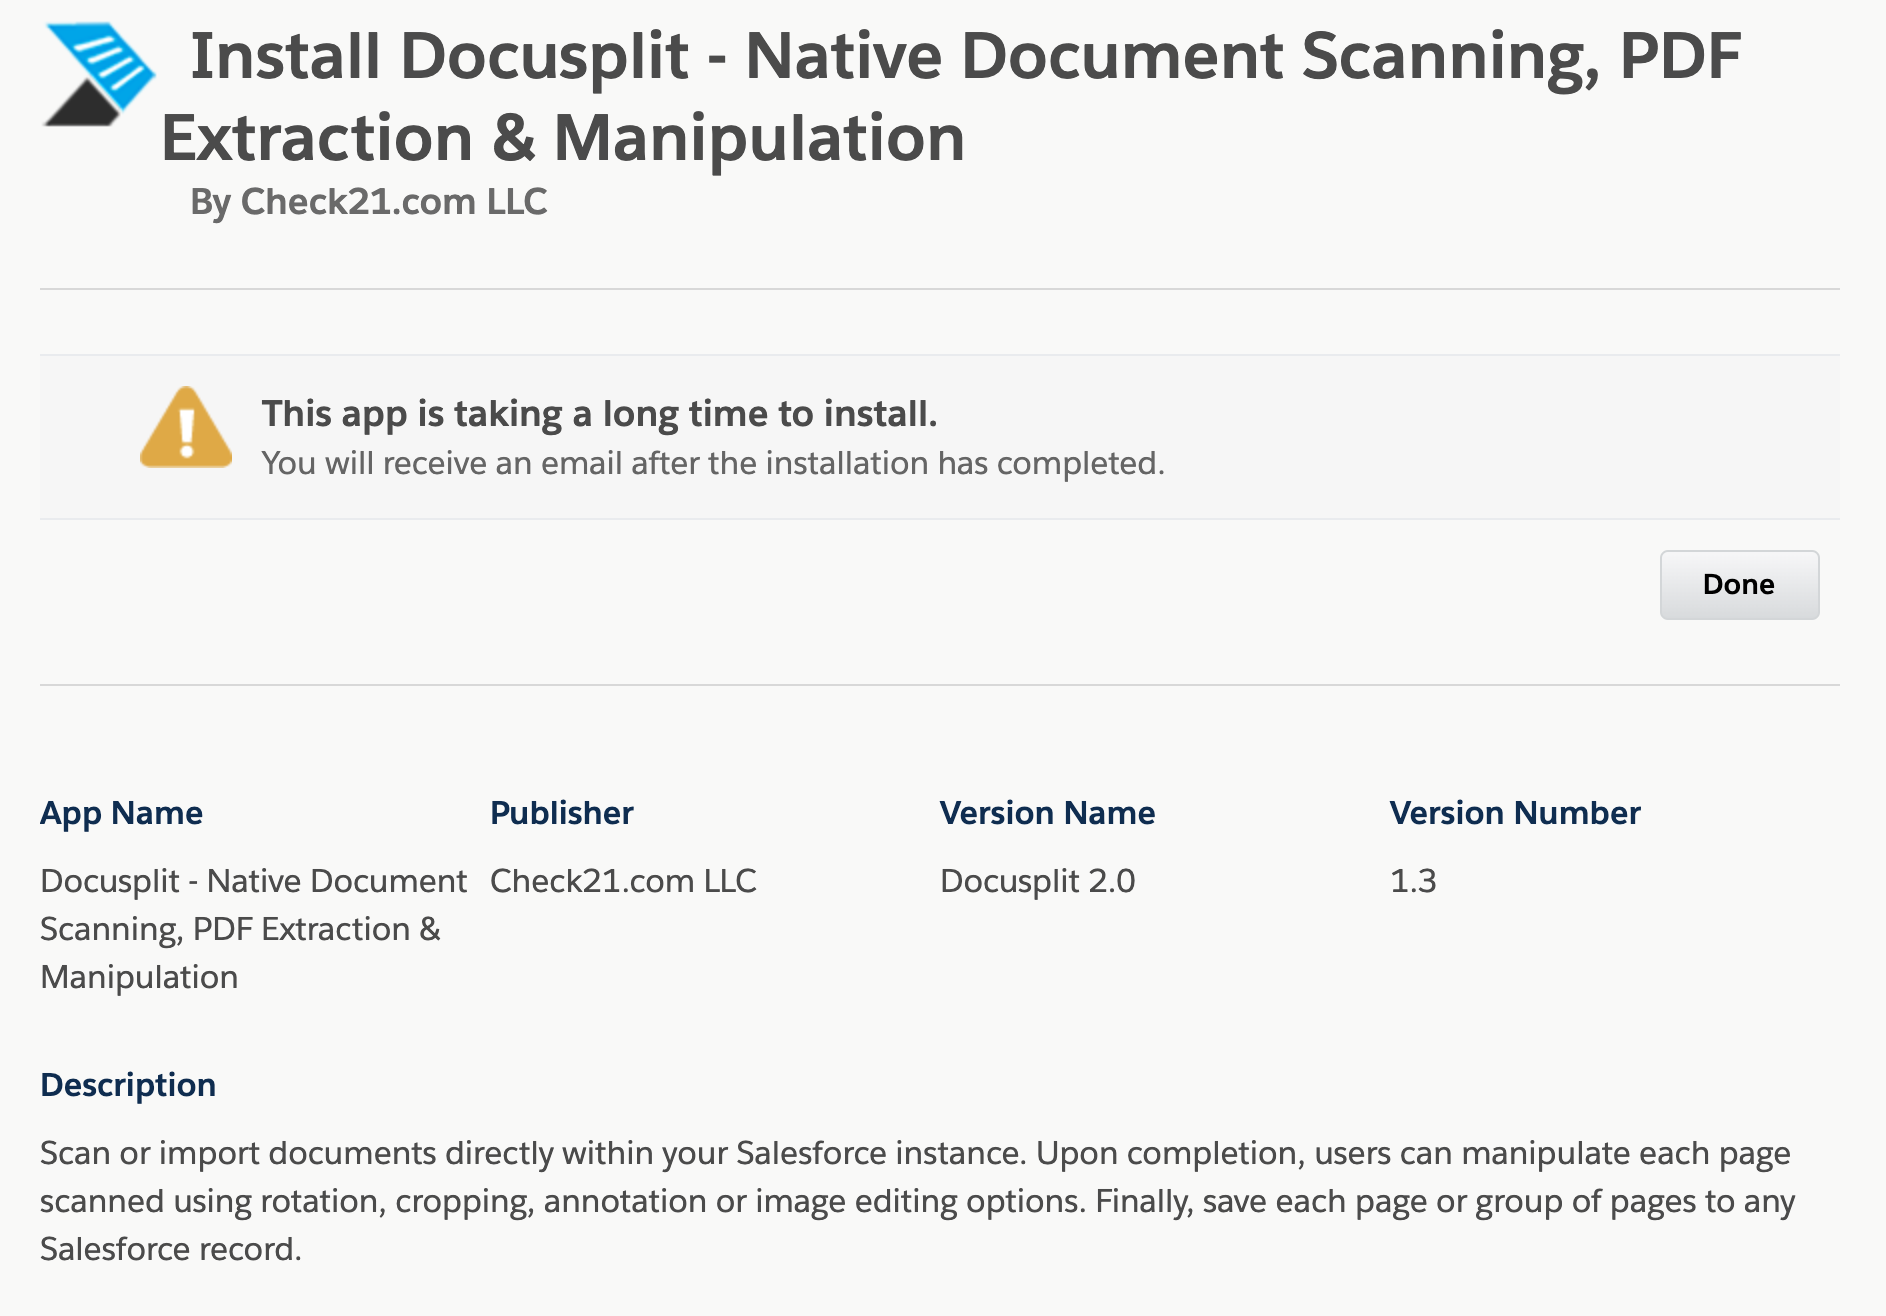1886x1316 pixels.
Task: Click the Description heading
Action: pos(128,1085)
